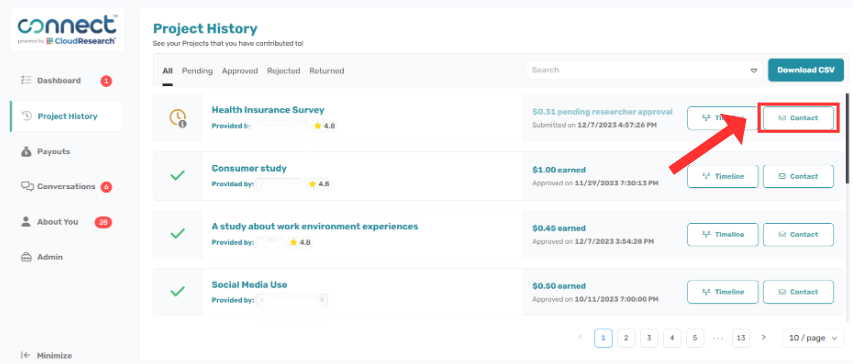Click the Dashboard red notification badge
The width and height of the screenshot is (853, 364).
(x=106, y=81)
